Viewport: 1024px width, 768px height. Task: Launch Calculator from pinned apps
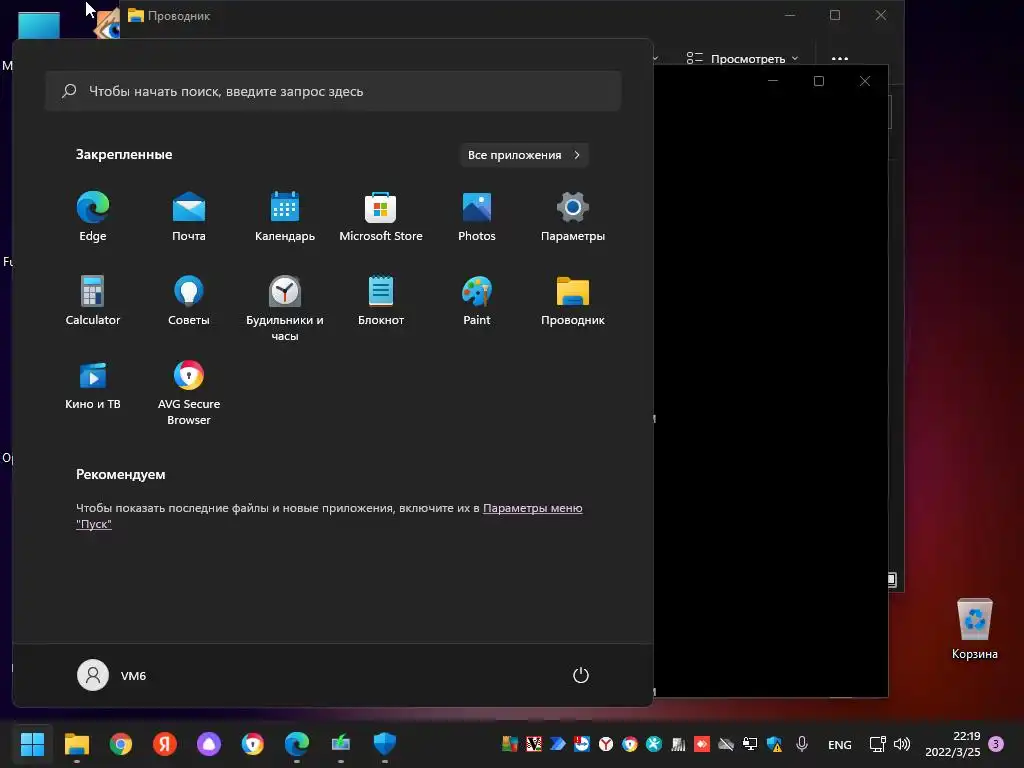click(x=93, y=301)
